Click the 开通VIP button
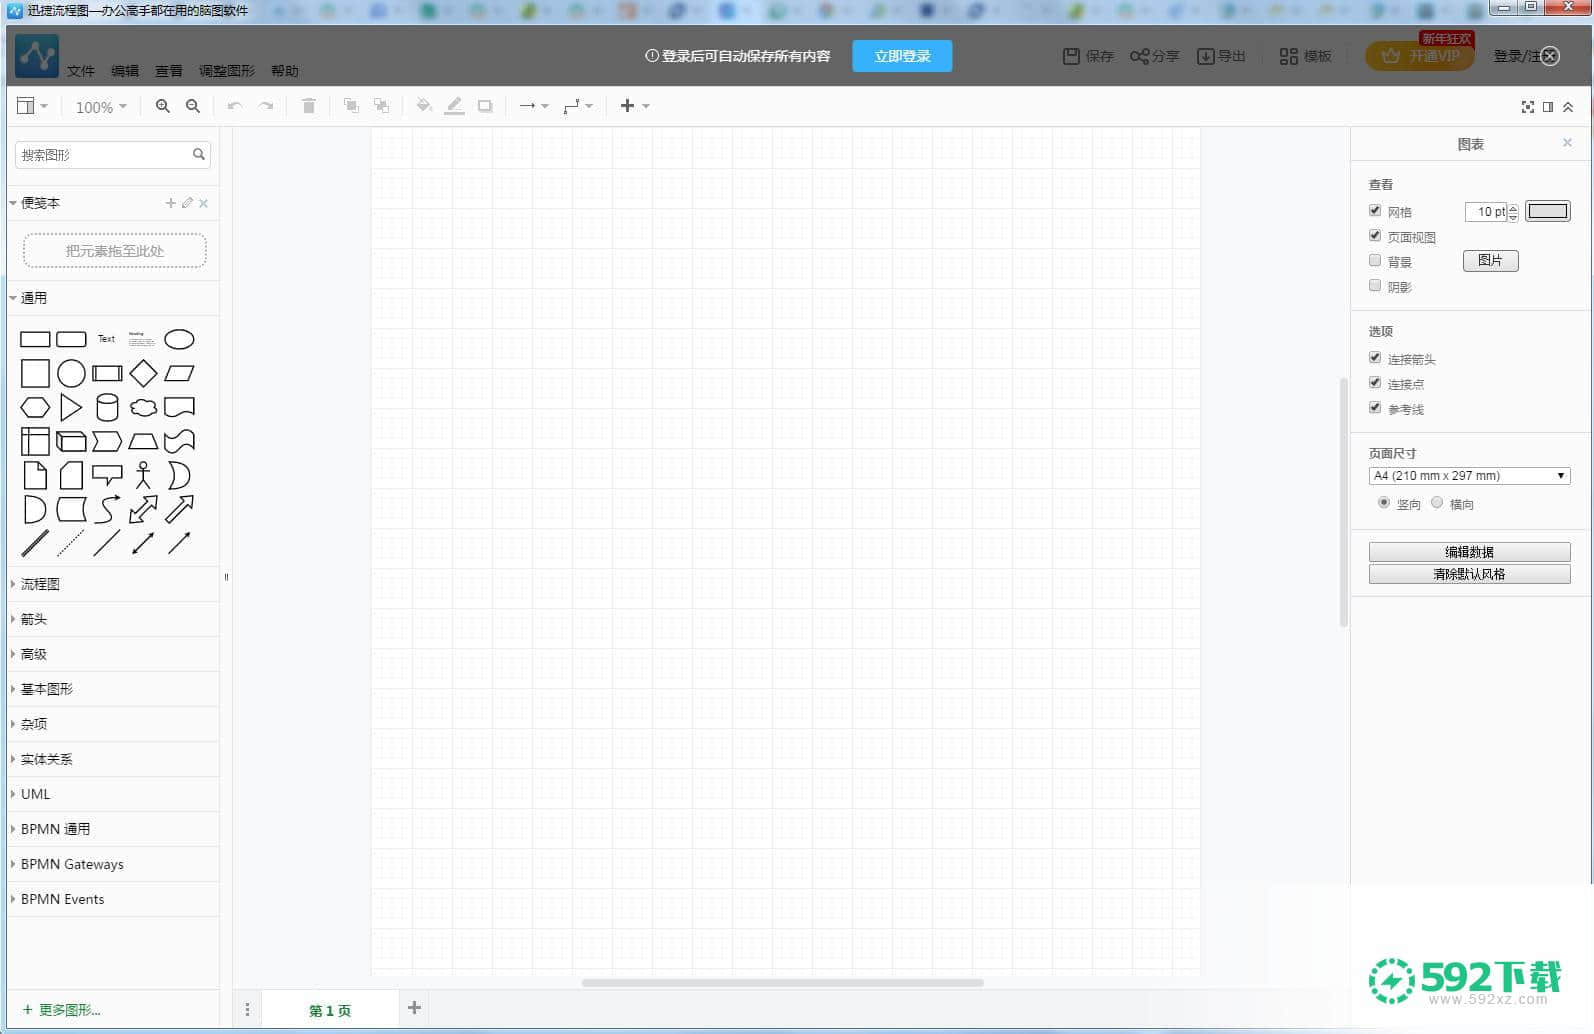The height and width of the screenshot is (1034, 1594). (x=1419, y=56)
